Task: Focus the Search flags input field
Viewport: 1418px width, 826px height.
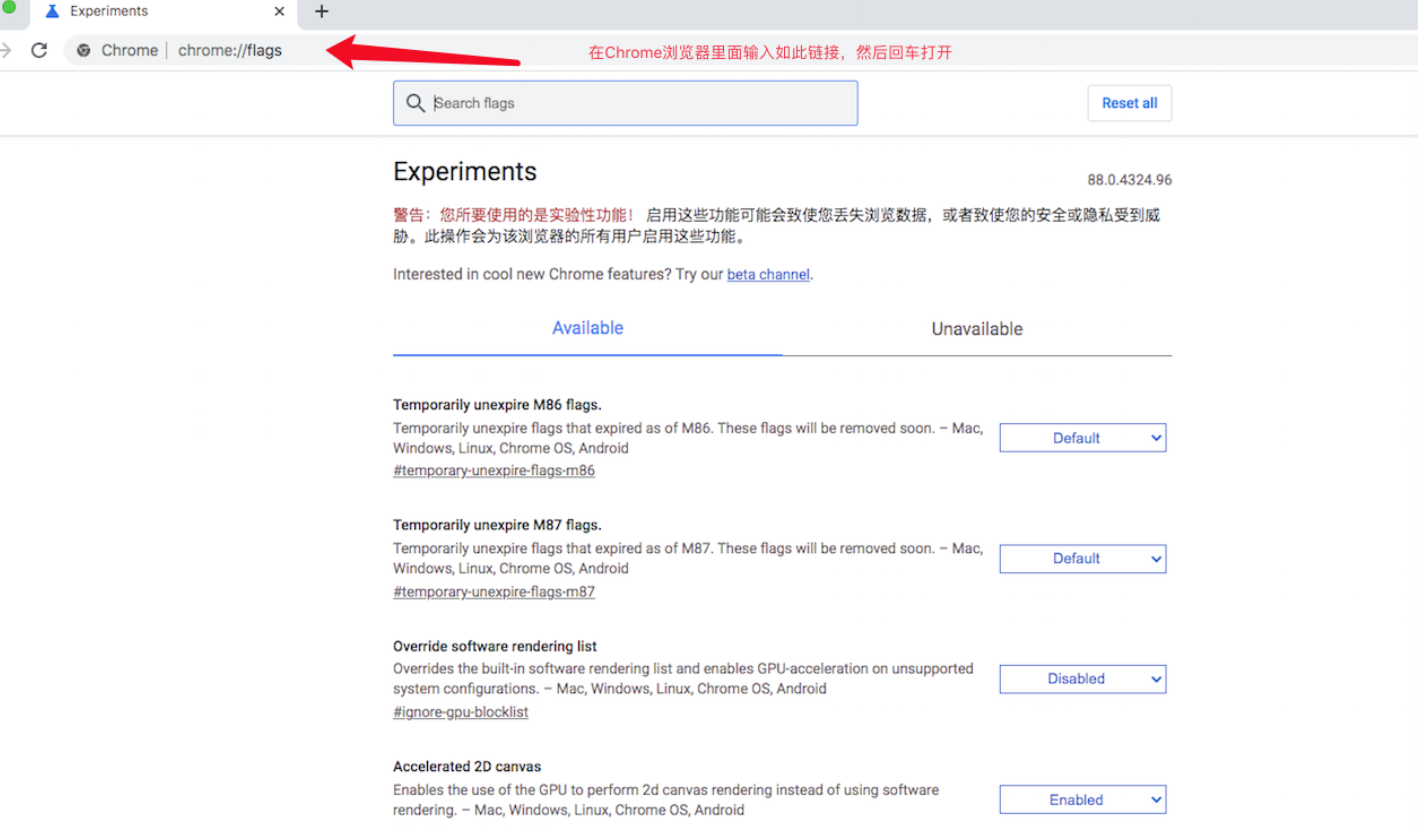Action: click(x=625, y=103)
